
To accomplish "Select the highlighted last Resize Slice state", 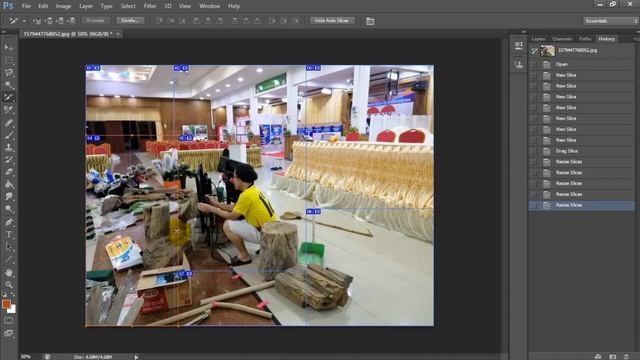I will 581,205.
